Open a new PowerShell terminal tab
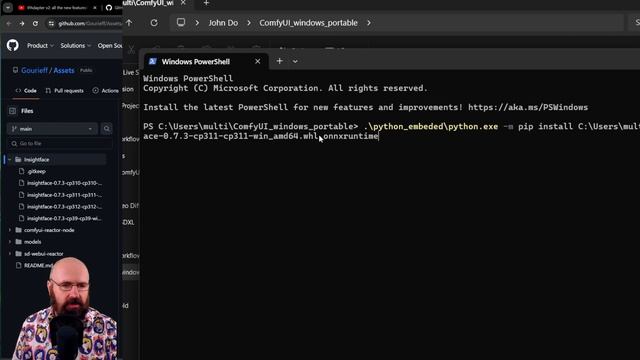640x360 pixels. 280,61
